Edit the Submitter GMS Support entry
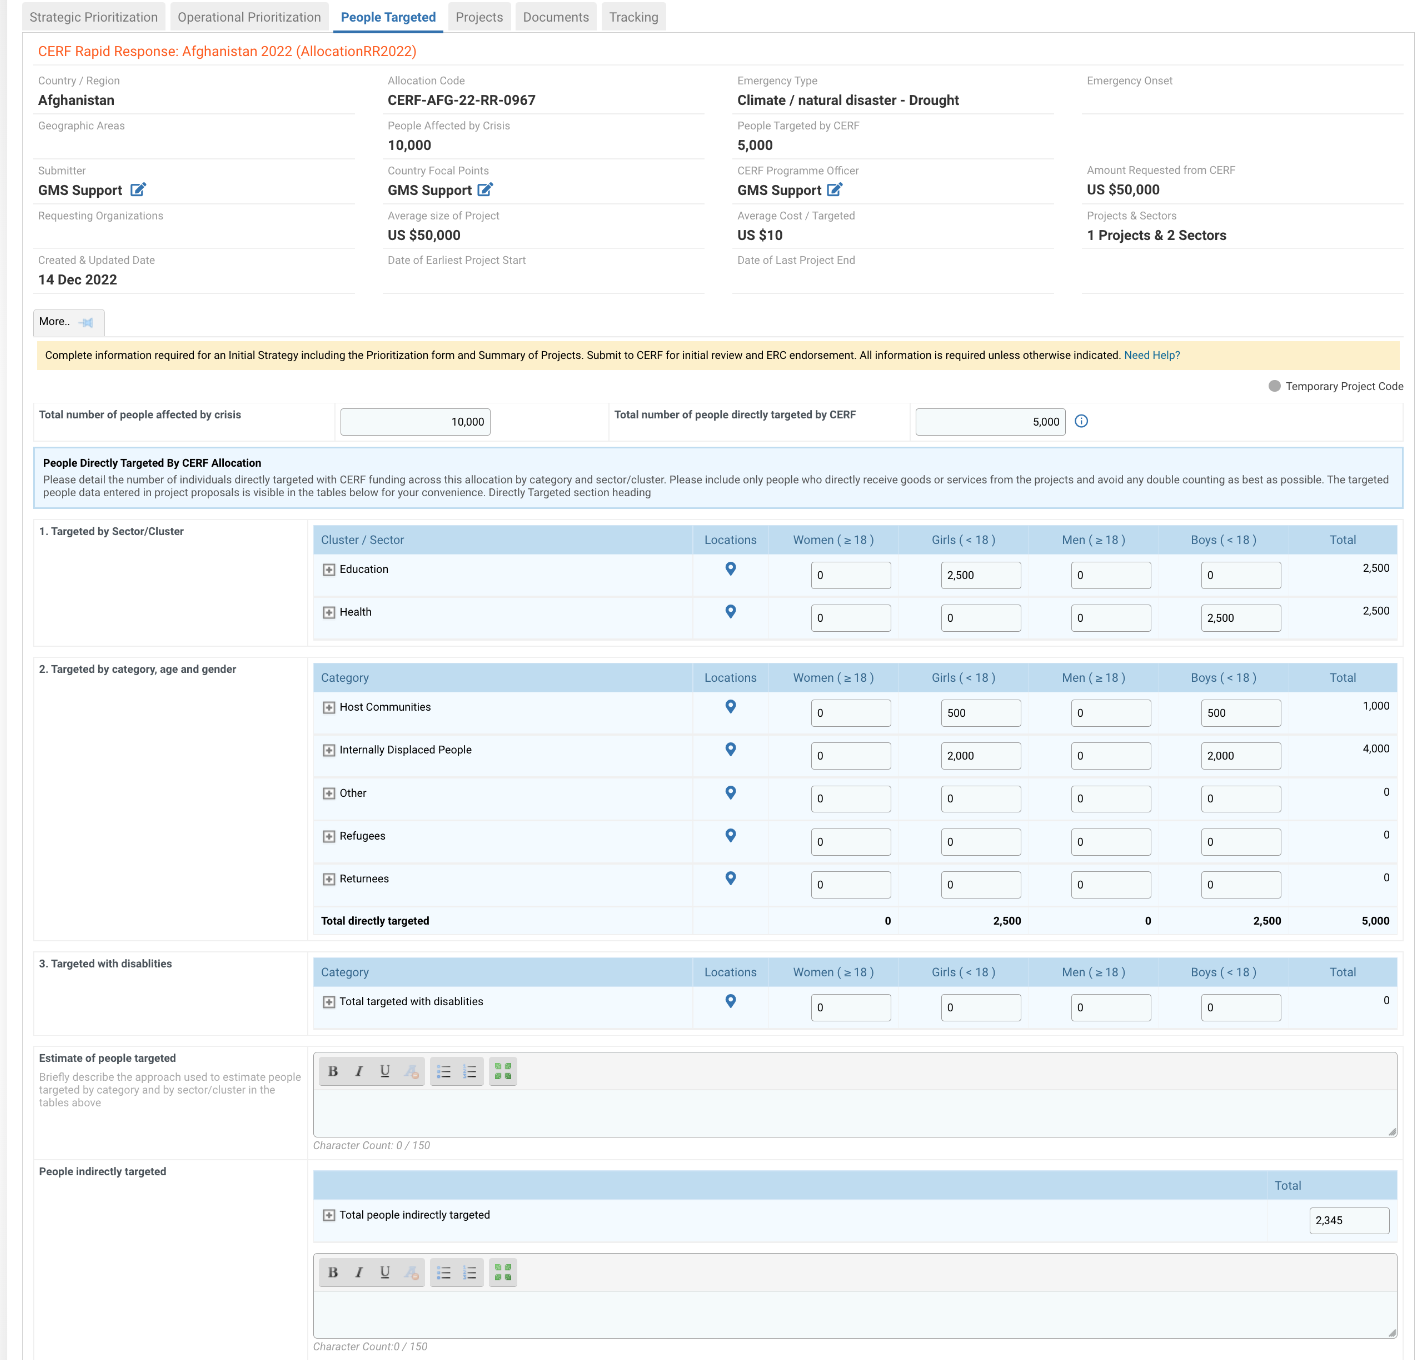Viewport: 1428px width, 1360px height. [138, 190]
